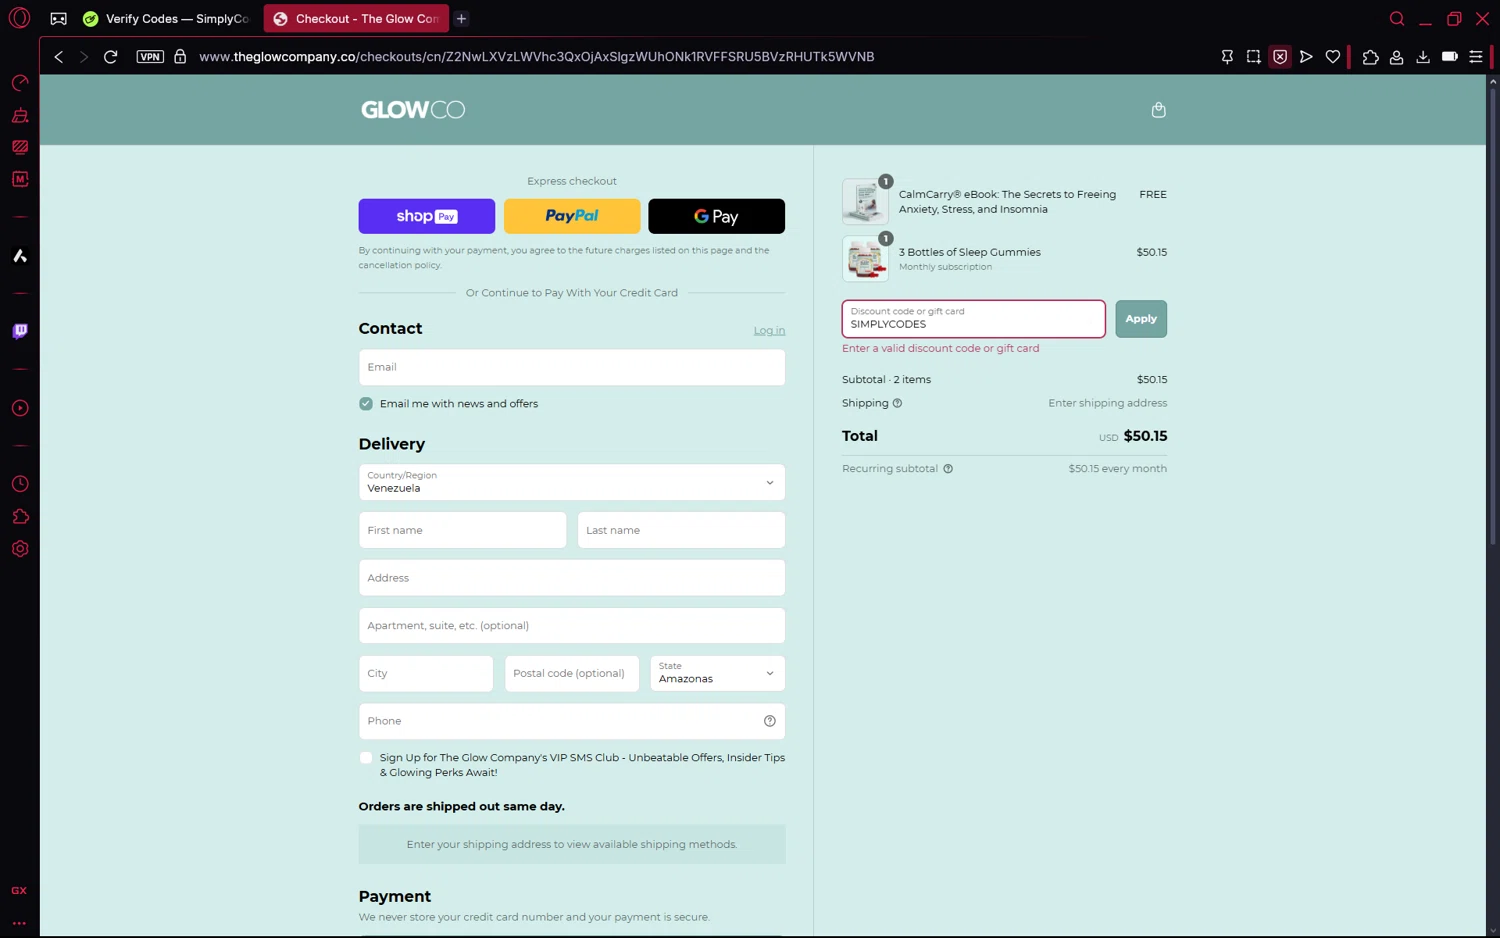Click the Sleep Gummies product thumbnail
This screenshot has height=938, width=1500.
pos(865,259)
